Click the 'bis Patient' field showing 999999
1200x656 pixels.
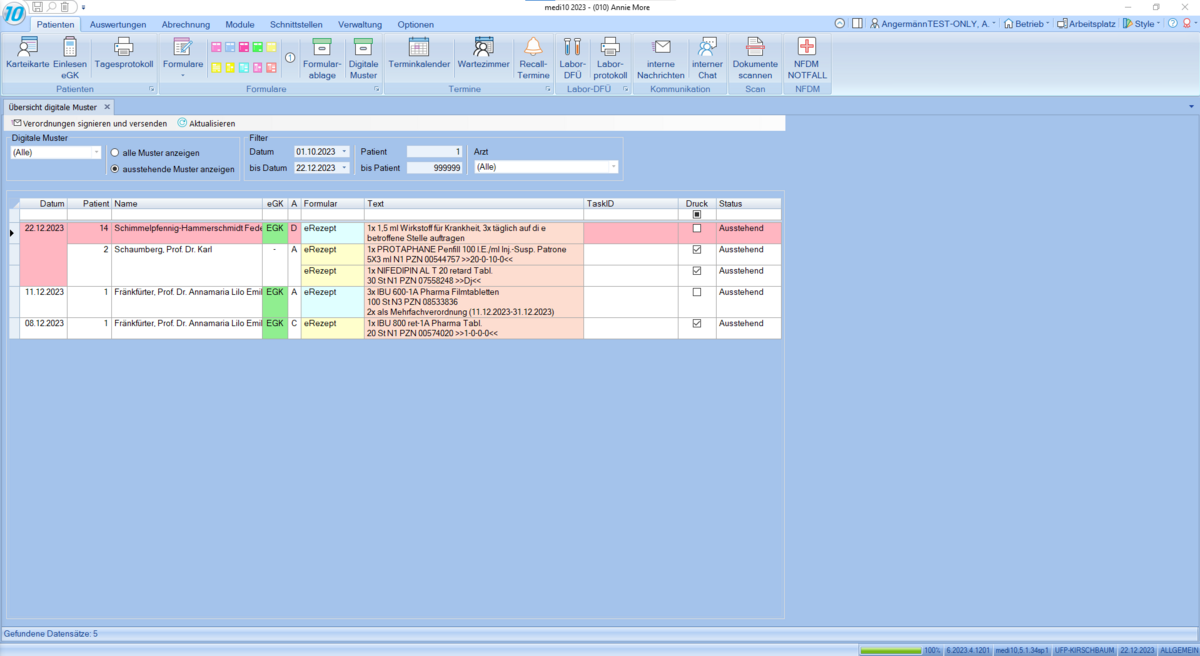[x=434, y=168]
